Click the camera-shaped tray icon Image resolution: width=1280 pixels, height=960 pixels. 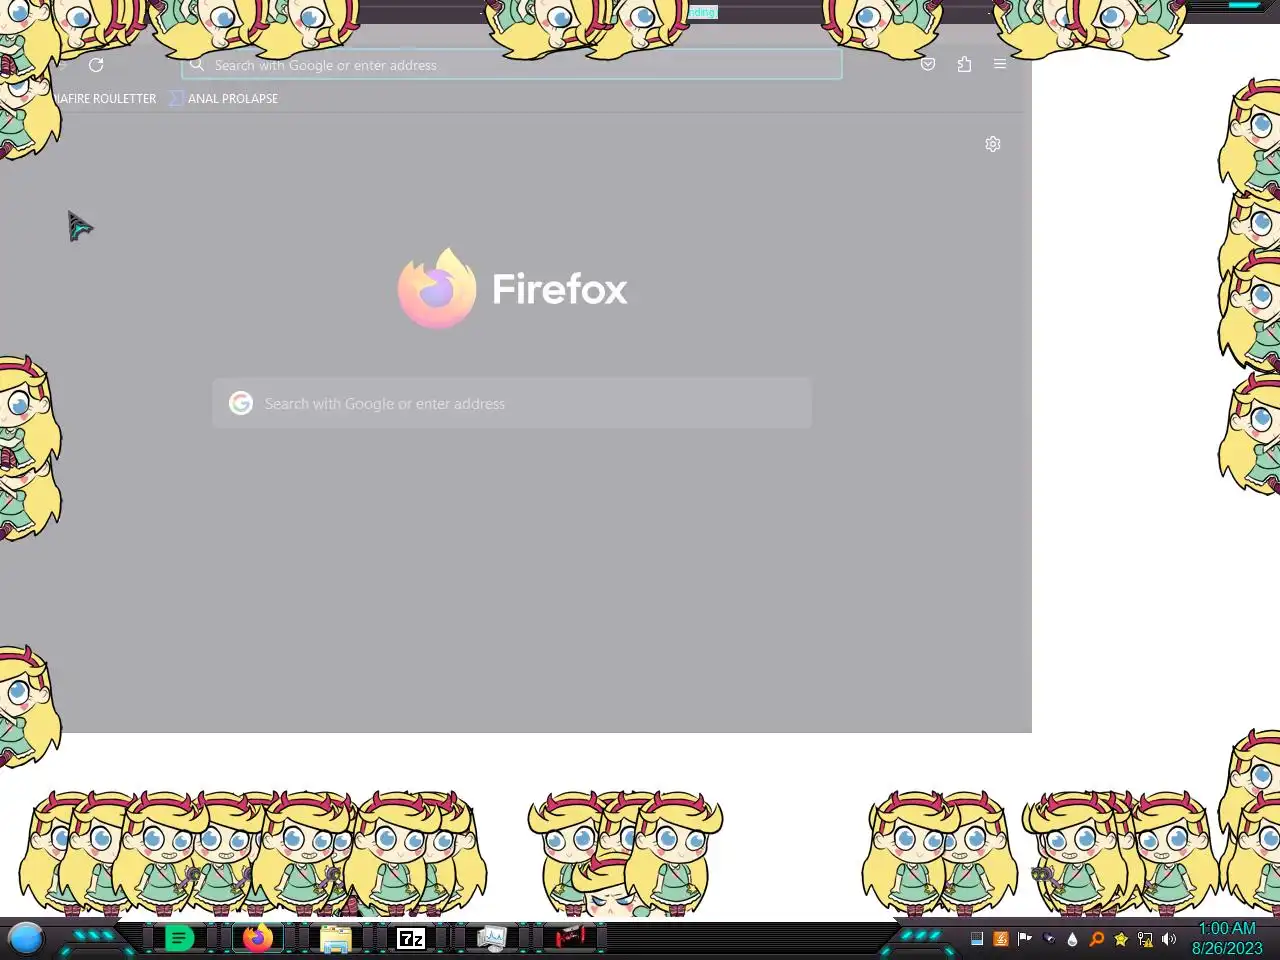click(1049, 939)
